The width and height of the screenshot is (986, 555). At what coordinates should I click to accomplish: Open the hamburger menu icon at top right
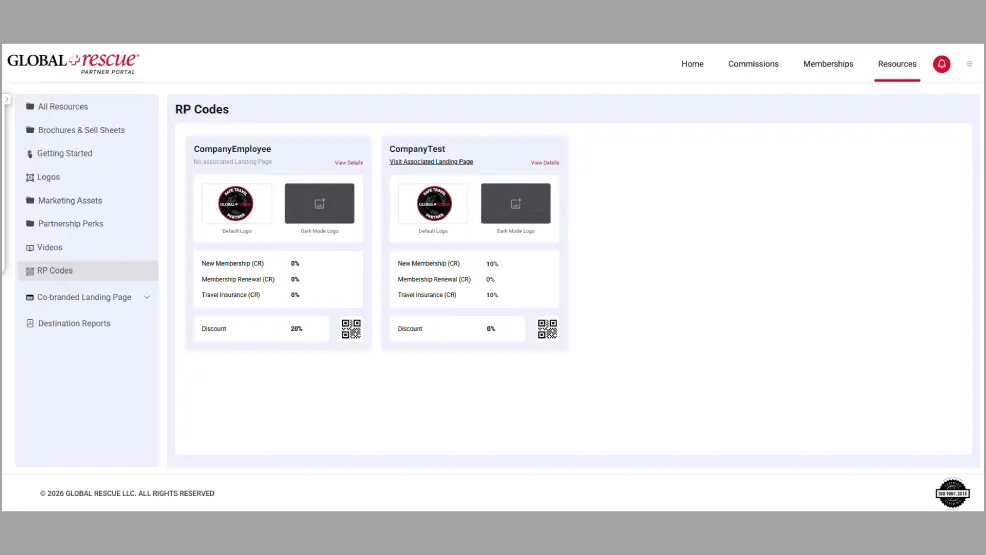(x=969, y=64)
